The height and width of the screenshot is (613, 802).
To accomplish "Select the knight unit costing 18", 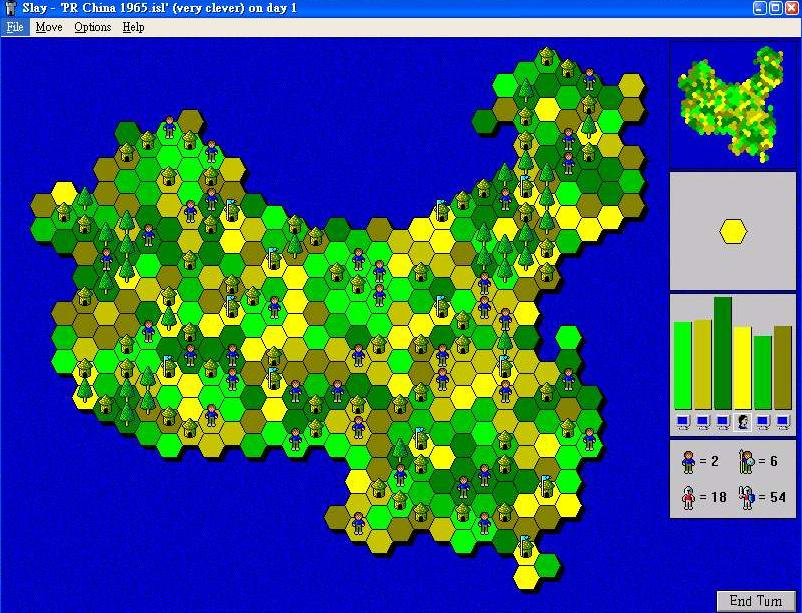I will pos(689,497).
